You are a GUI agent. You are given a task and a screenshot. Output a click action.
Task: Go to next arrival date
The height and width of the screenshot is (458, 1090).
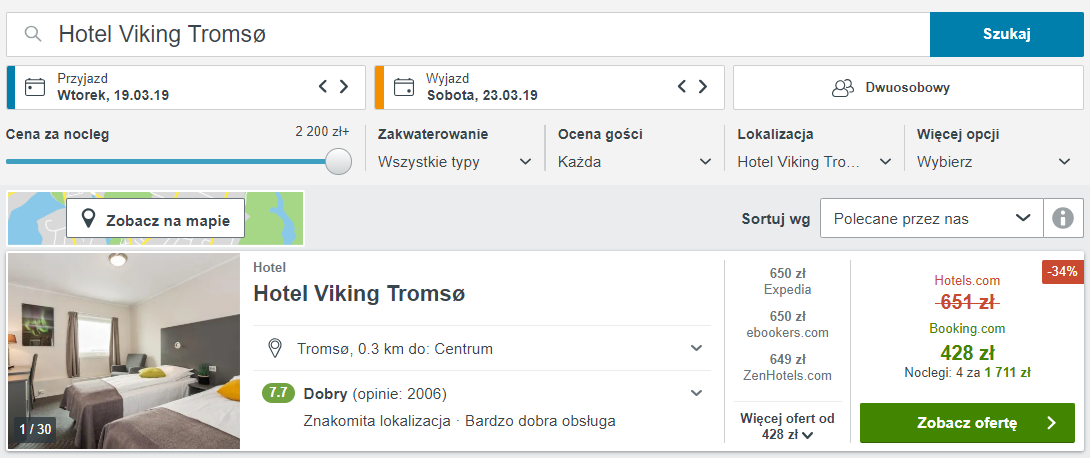[344, 87]
